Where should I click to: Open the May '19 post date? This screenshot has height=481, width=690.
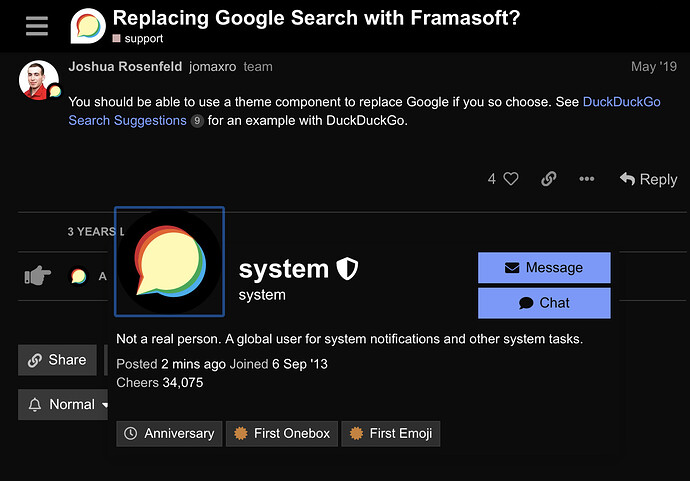coord(653,66)
